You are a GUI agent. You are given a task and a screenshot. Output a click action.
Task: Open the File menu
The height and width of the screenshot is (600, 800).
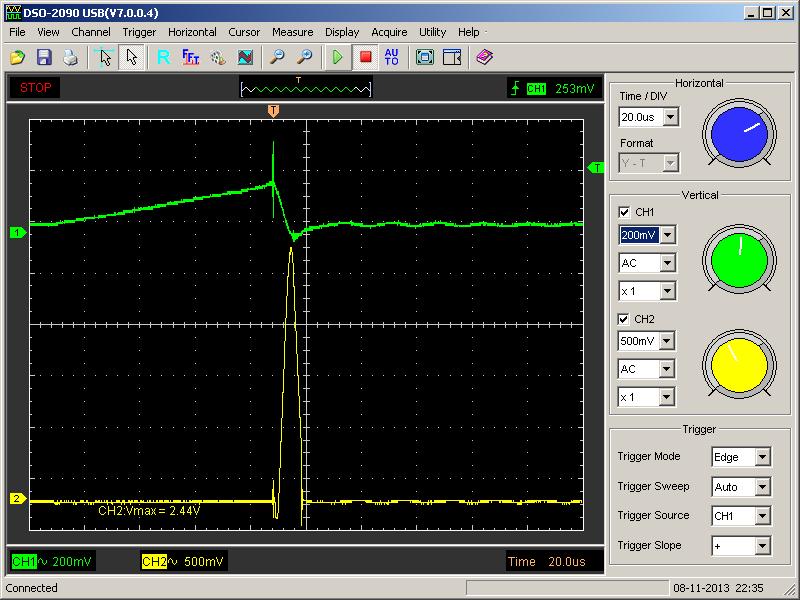coord(17,32)
